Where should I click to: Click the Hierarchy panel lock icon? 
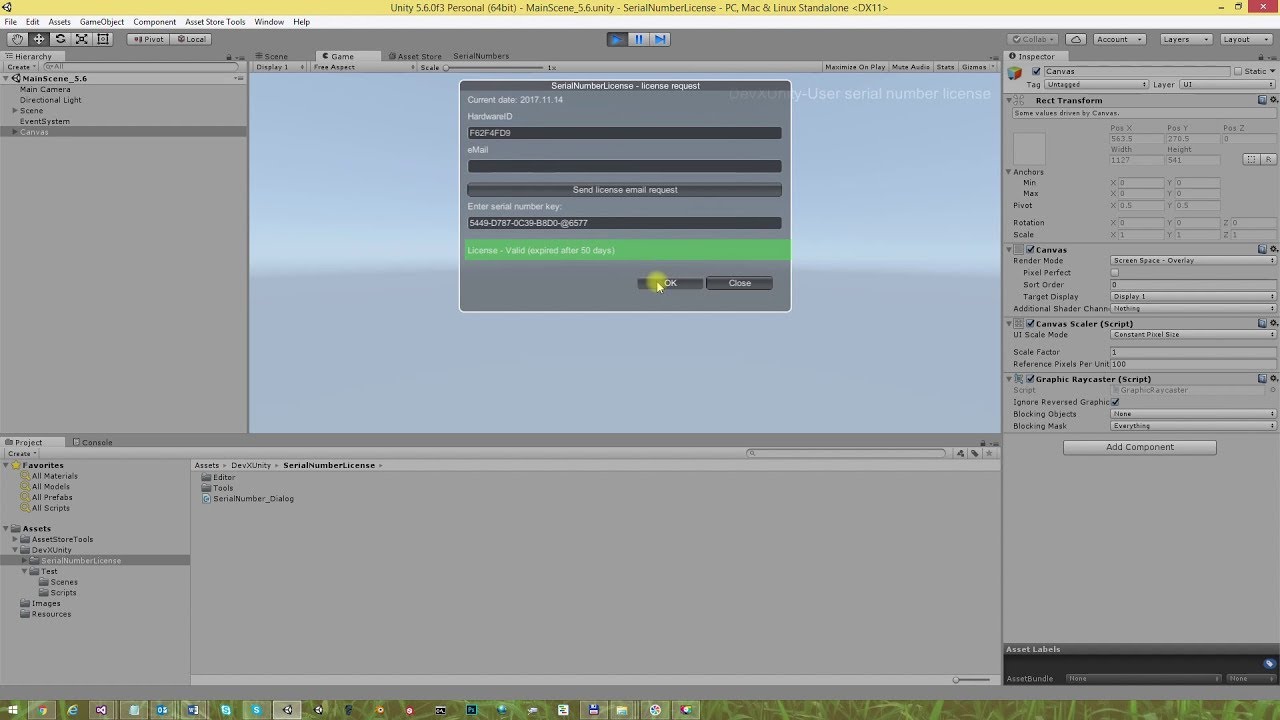pos(228,57)
